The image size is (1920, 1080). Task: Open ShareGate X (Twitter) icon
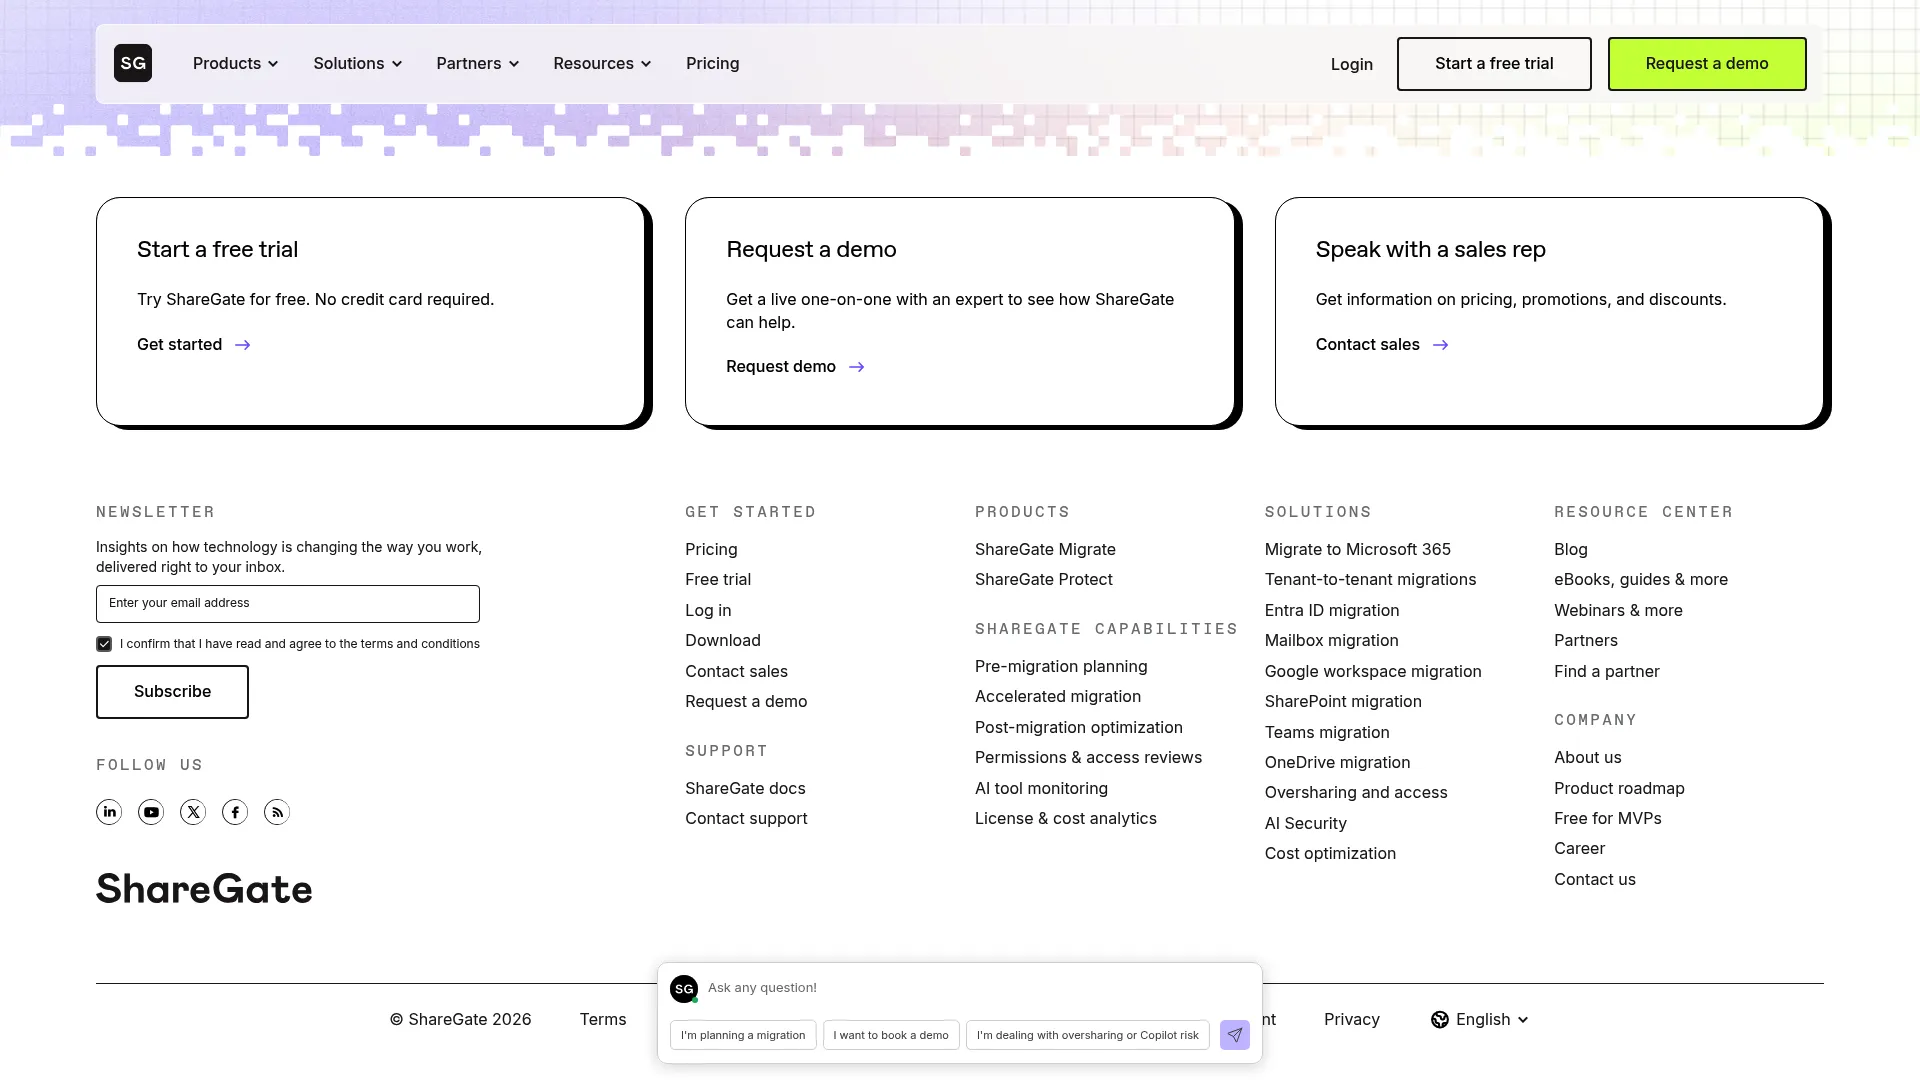(193, 812)
